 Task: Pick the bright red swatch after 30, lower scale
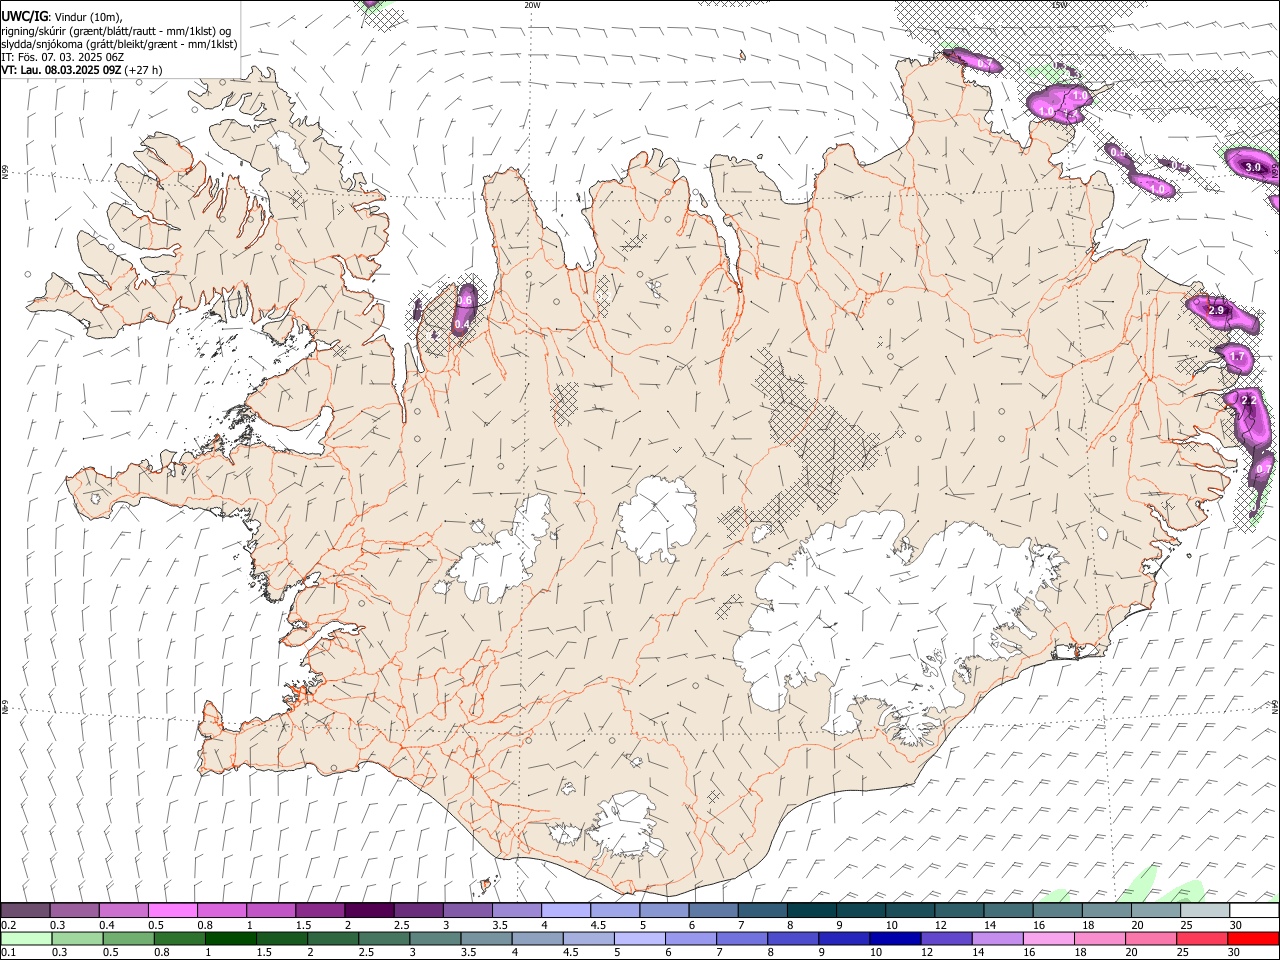click(1253, 939)
